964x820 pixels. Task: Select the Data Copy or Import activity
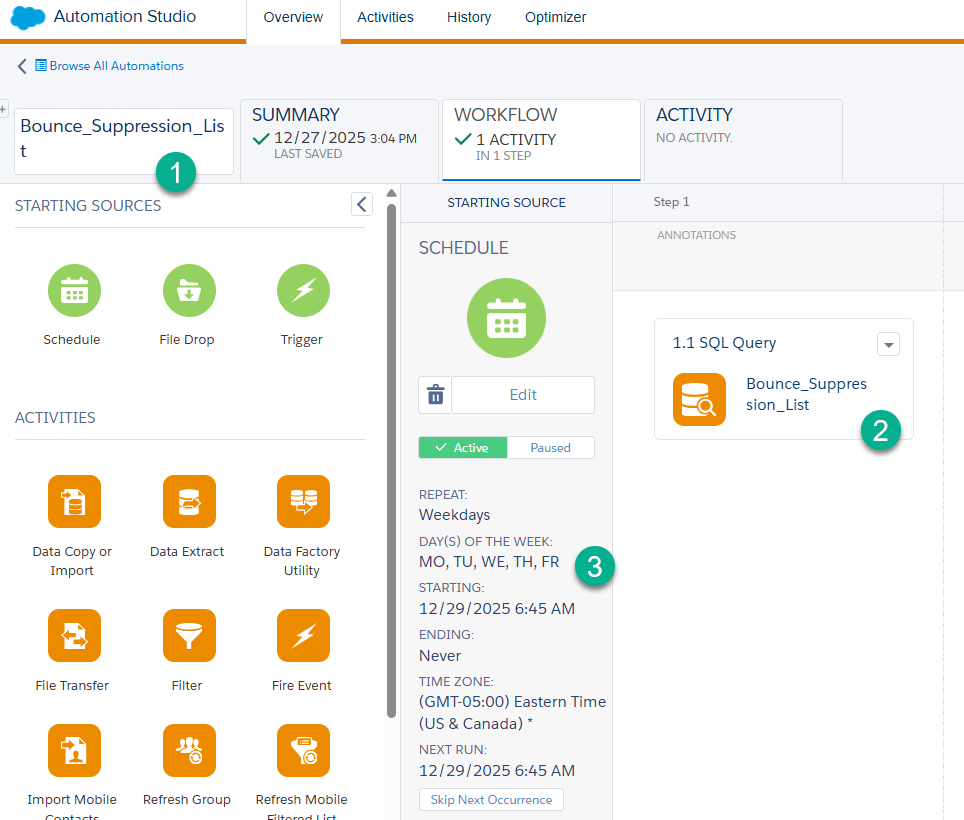click(x=74, y=501)
